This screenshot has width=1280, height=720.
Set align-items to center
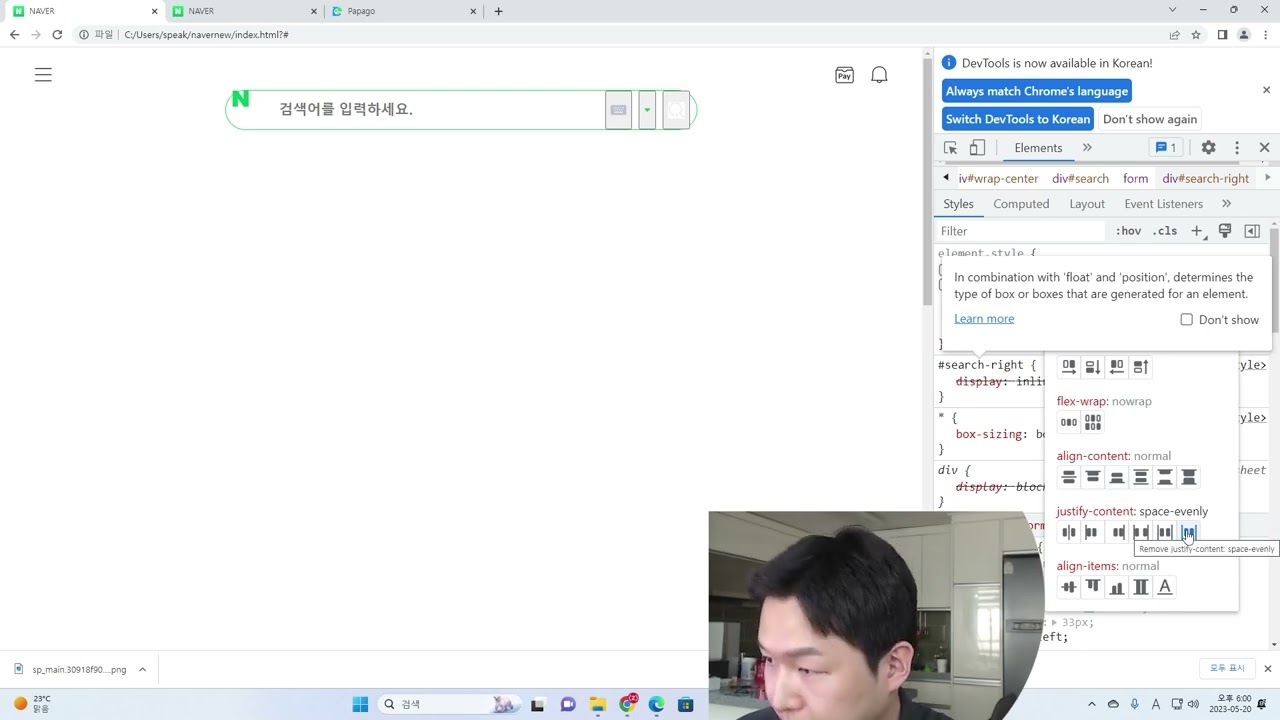1069,587
